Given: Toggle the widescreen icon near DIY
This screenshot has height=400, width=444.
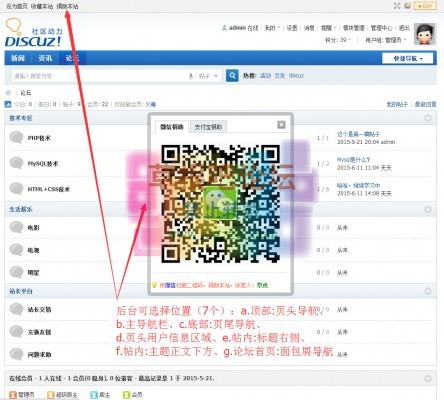Looking at the screenshot, I should pos(397,6).
